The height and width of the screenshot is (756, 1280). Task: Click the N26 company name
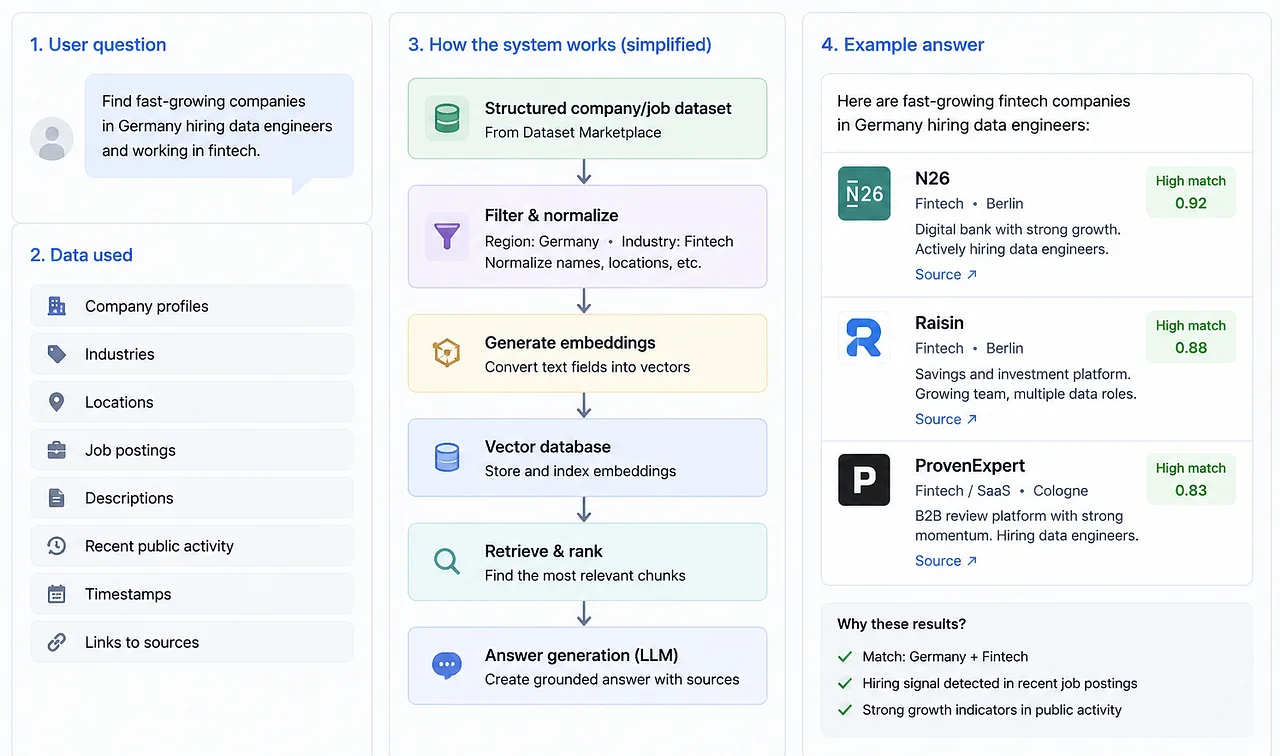pos(932,178)
